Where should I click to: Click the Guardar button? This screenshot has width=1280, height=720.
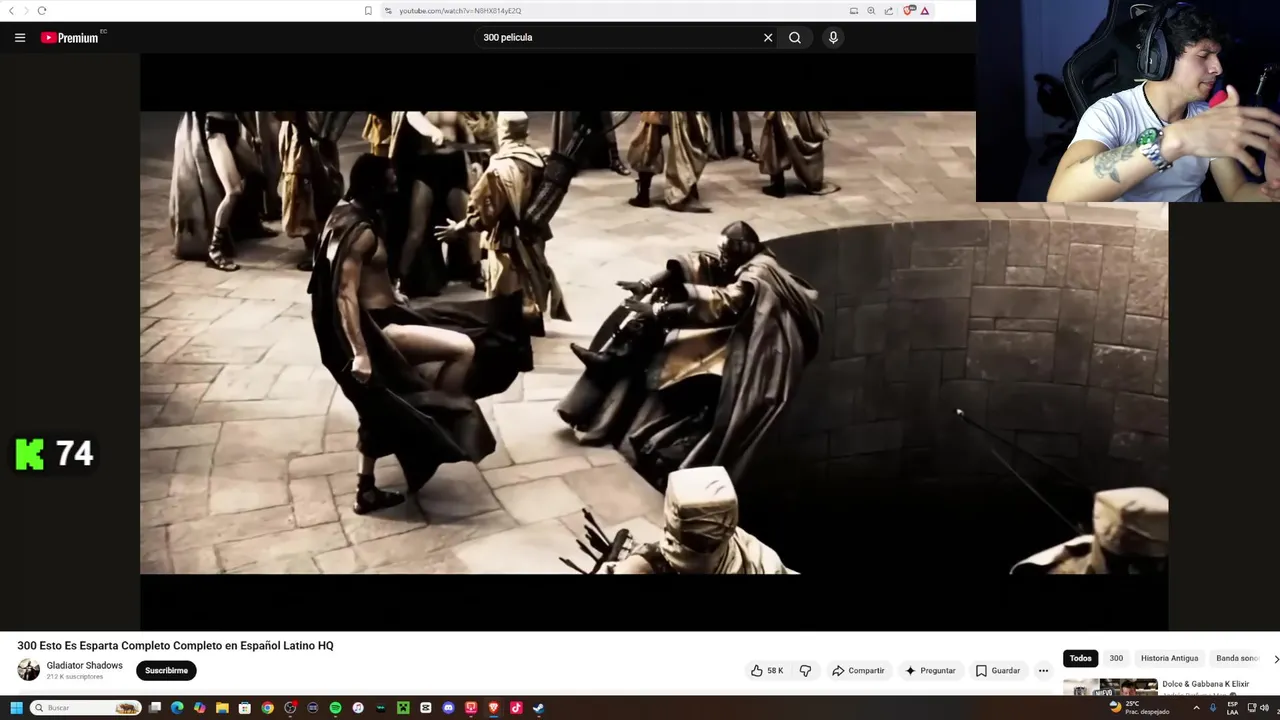pos(998,671)
